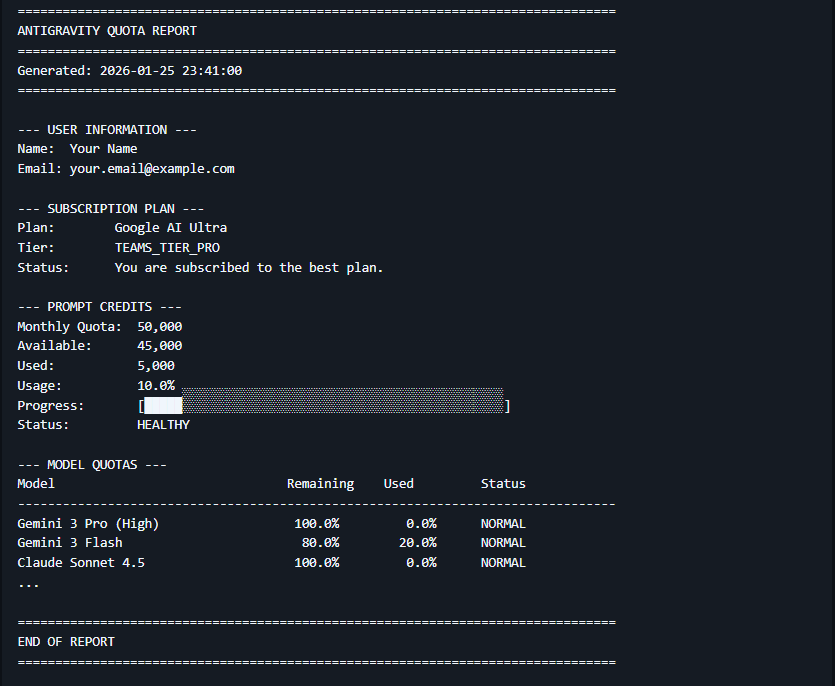The width and height of the screenshot is (835, 686).
Task: Click the SUBSCRIPTION PLAN section header
Action: click(110, 209)
